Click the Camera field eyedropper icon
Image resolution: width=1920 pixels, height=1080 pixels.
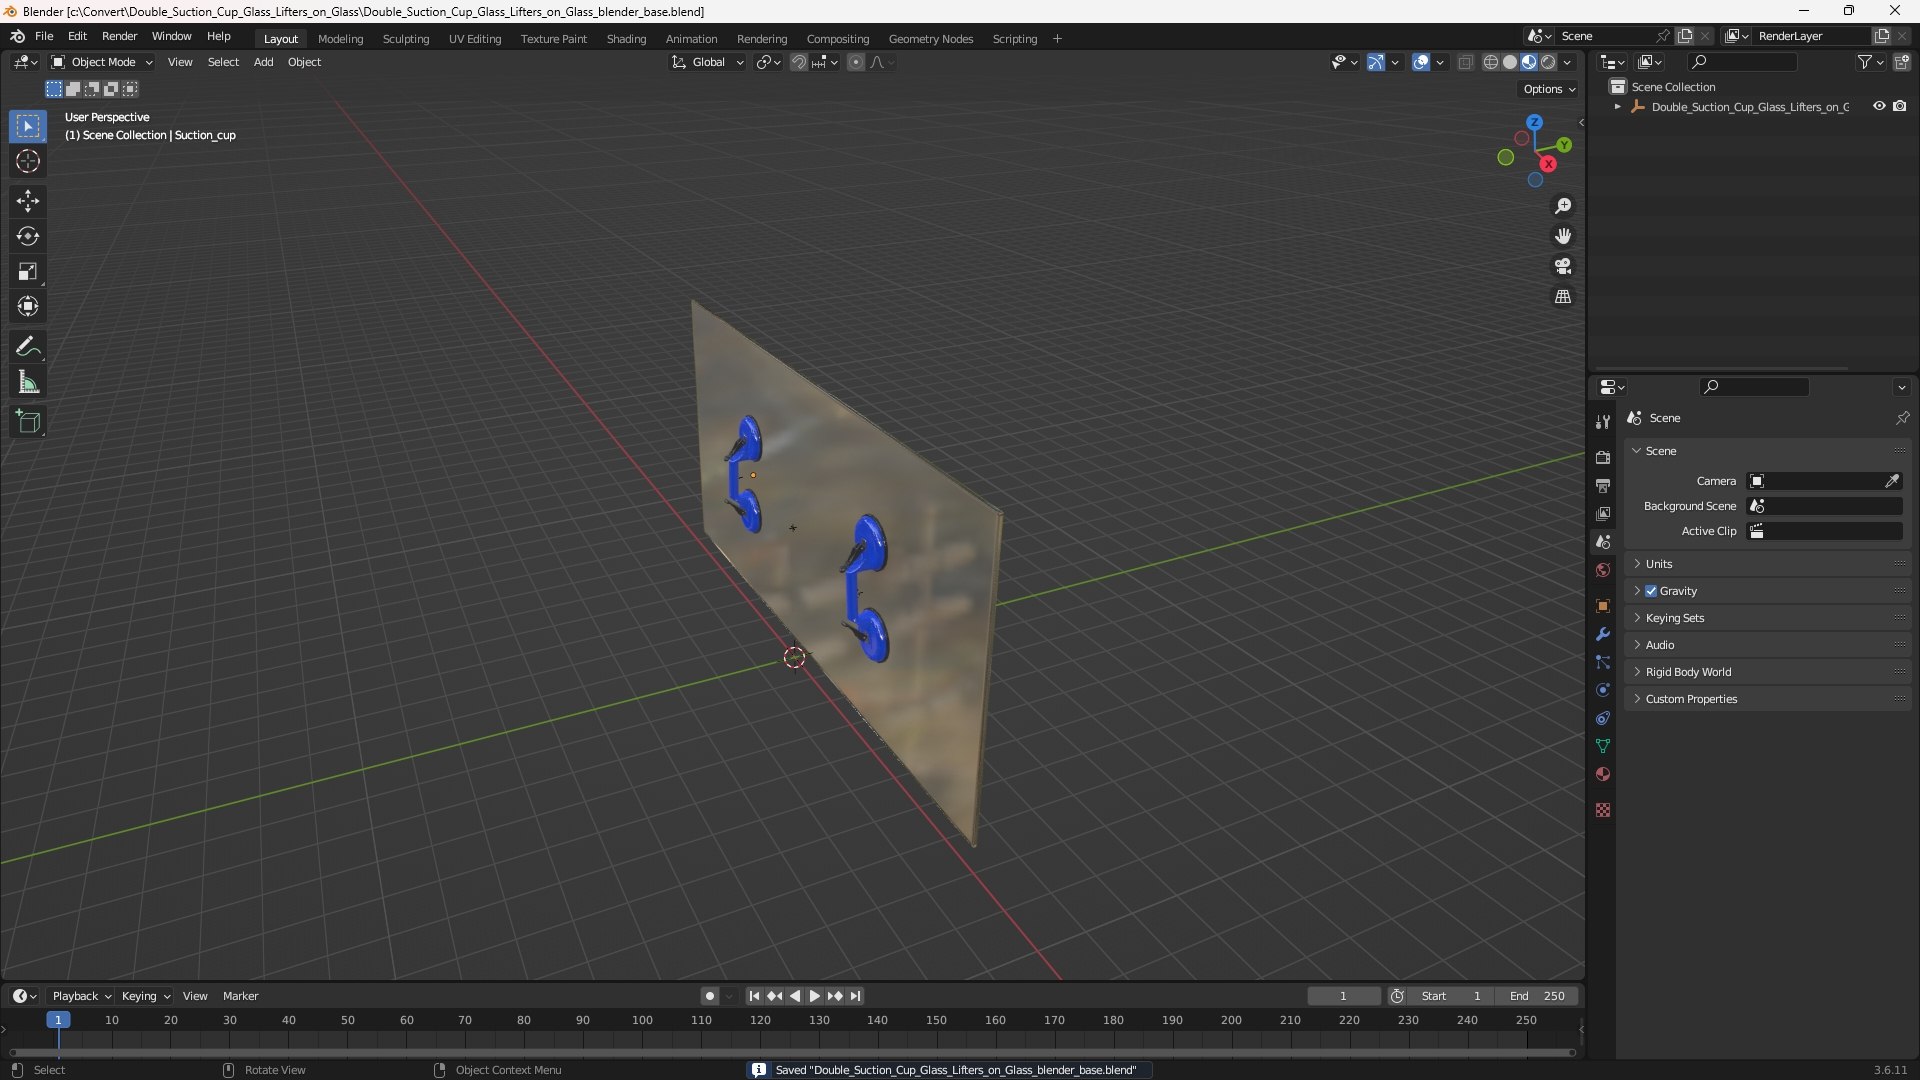(1892, 481)
